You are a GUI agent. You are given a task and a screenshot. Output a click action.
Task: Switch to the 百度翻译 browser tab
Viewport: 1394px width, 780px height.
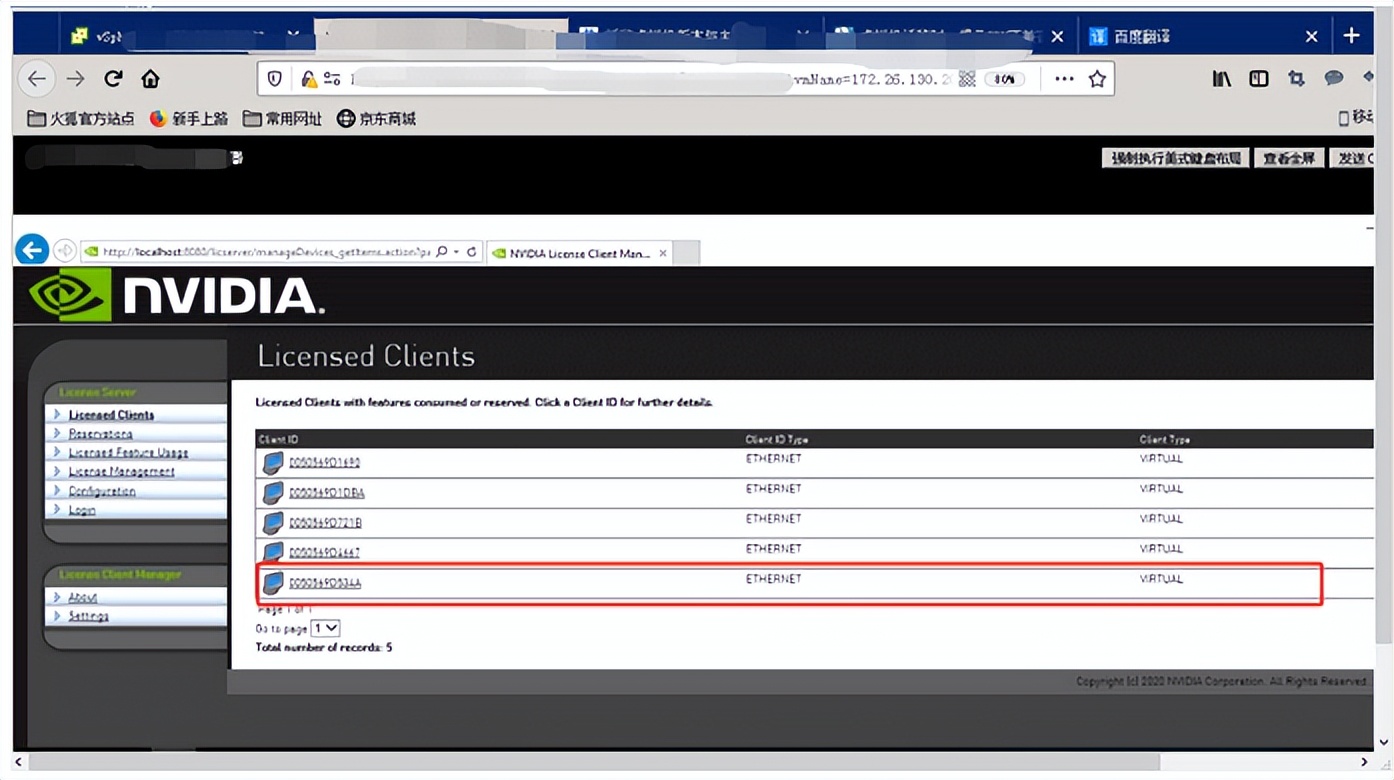coord(1190,37)
